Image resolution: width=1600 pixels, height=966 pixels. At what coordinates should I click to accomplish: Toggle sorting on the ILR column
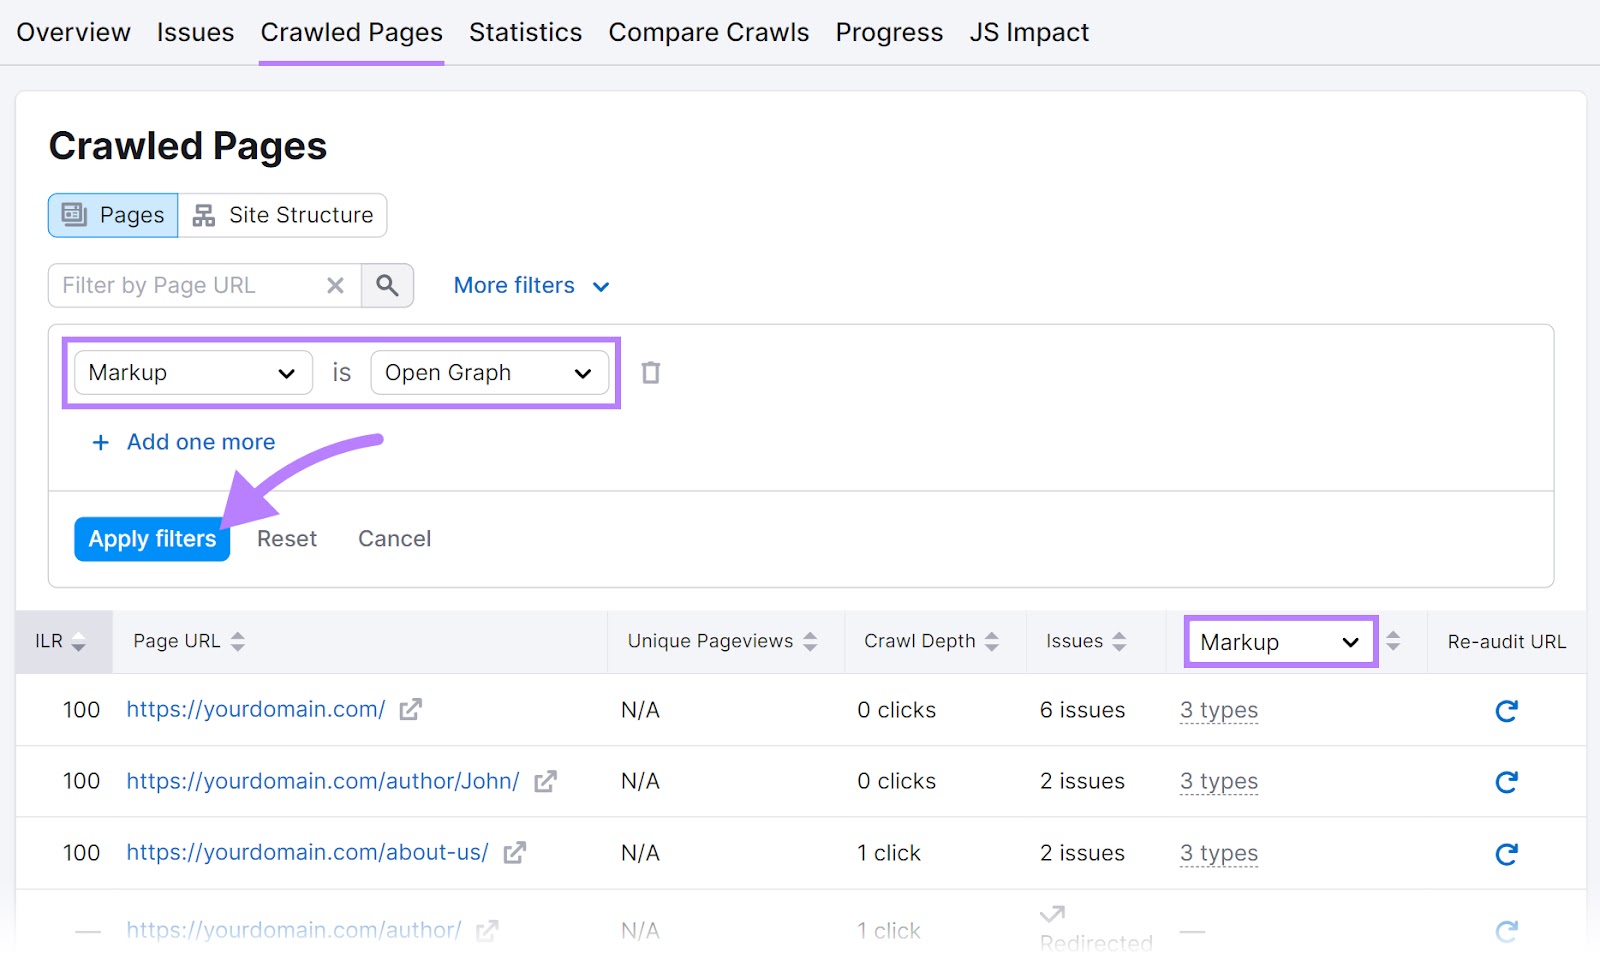point(78,641)
